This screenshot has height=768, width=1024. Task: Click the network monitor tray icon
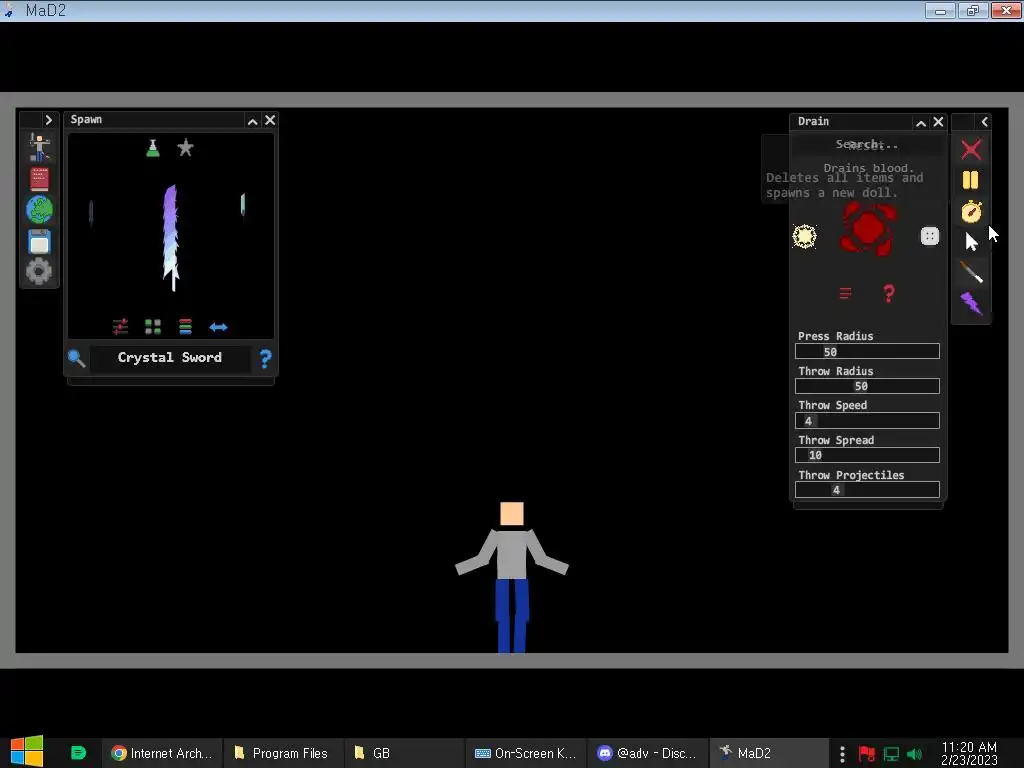[x=891, y=754]
